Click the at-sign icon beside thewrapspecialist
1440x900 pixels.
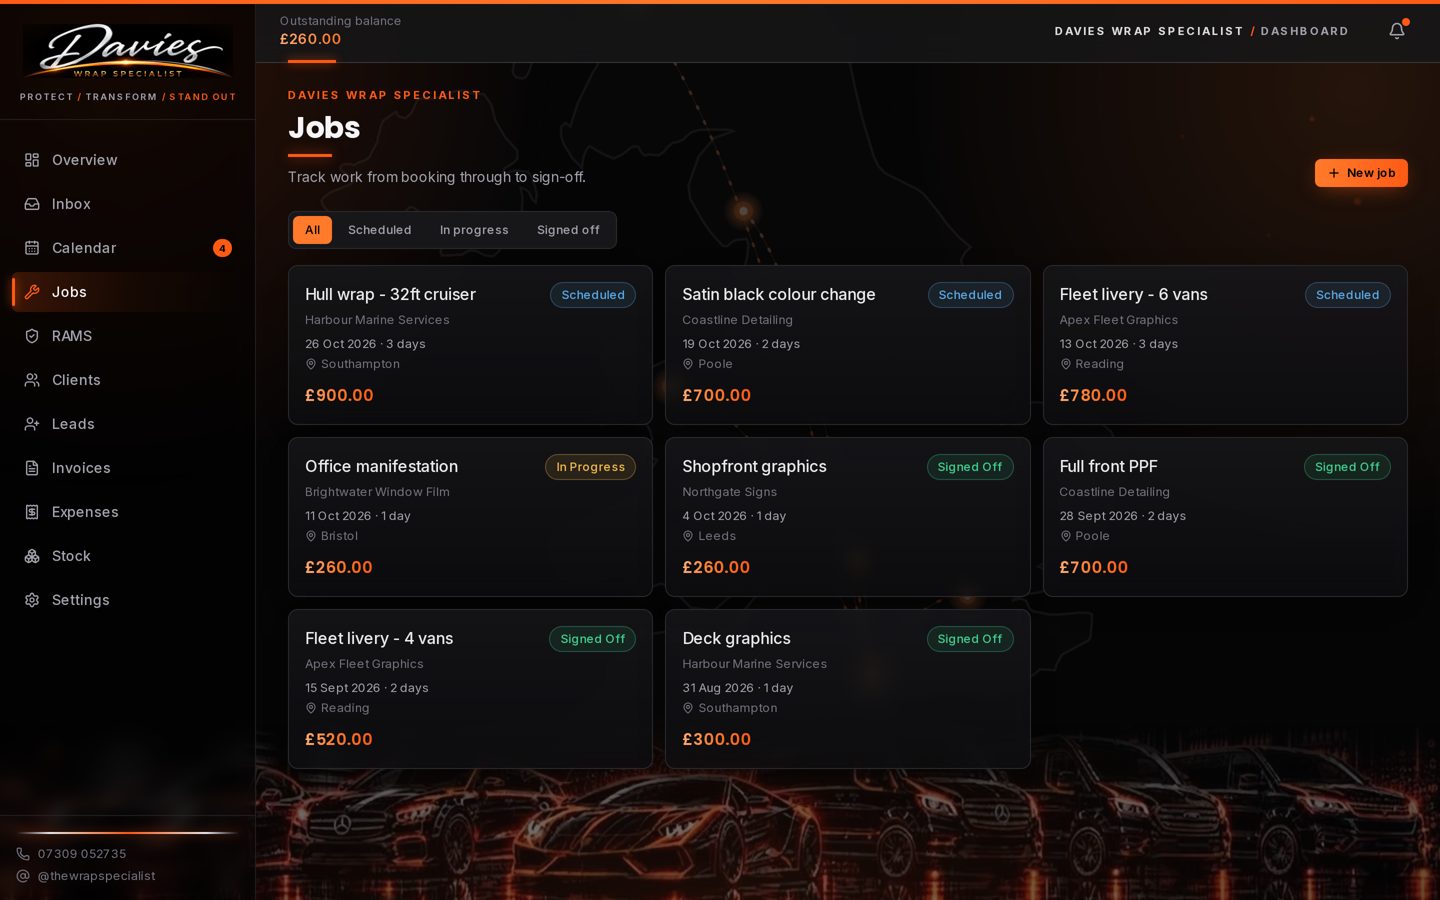point(23,876)
